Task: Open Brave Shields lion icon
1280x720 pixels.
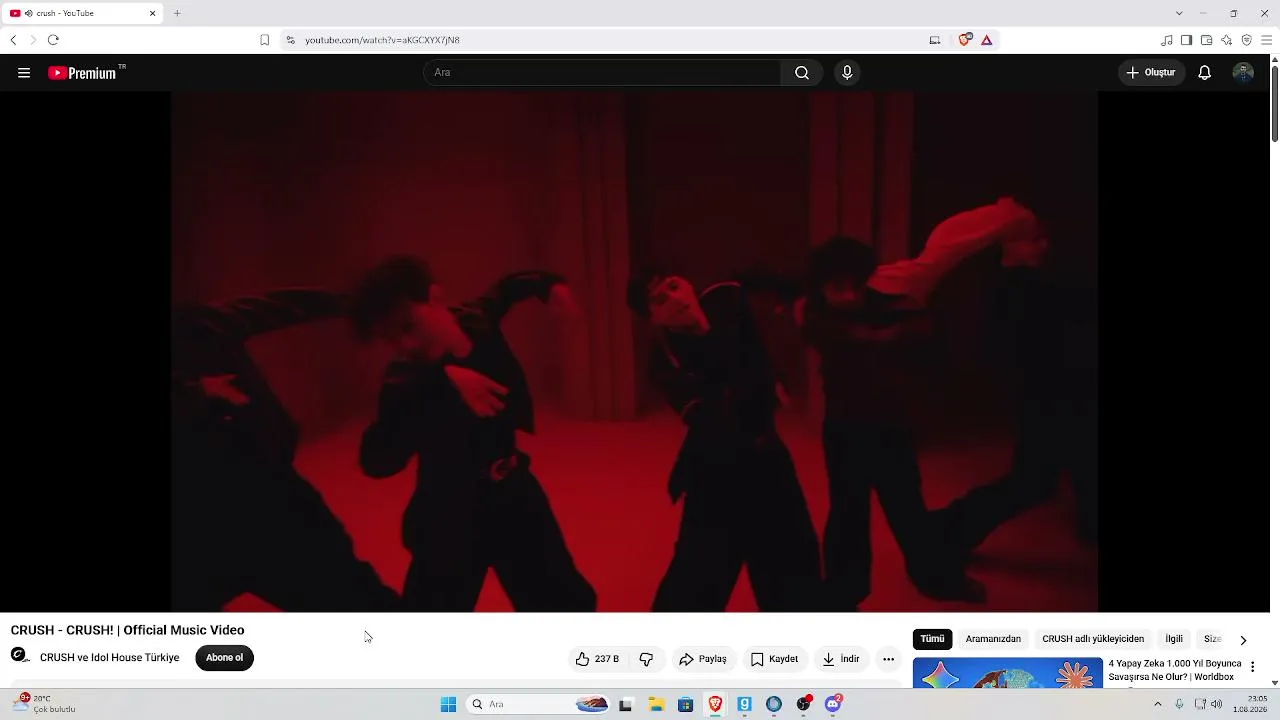Action: [x=965, y=40]
